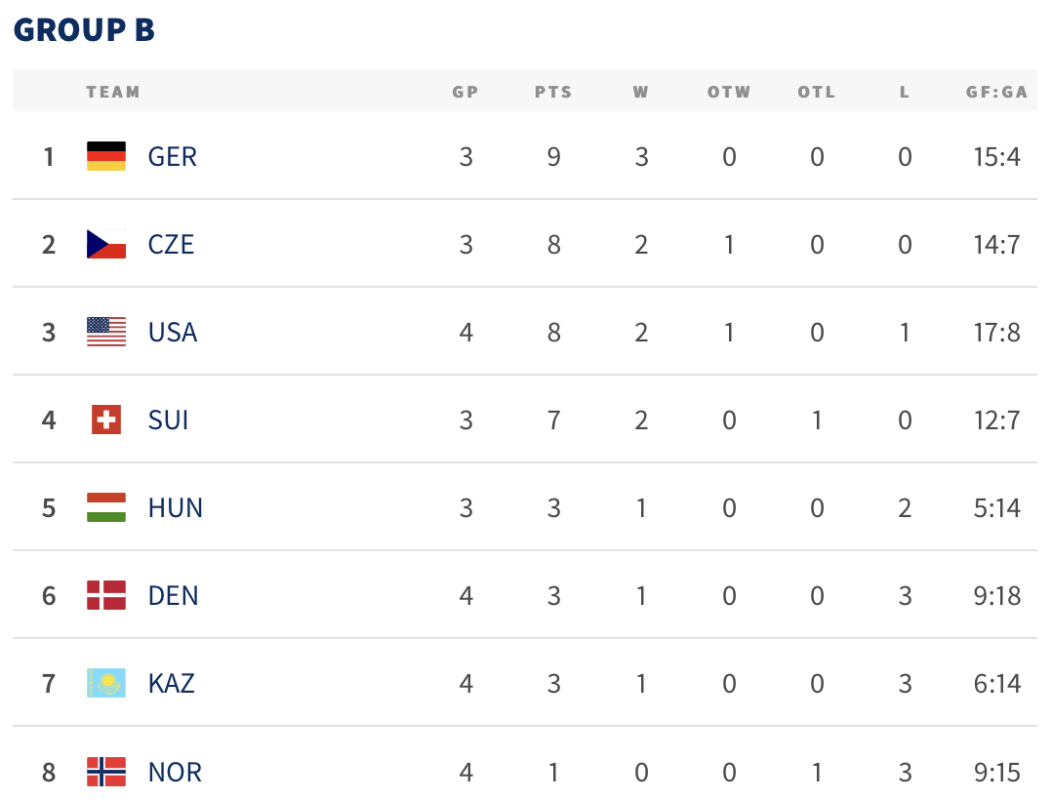
Task: Click the Norway flag icon
Action: pos(106,772)
